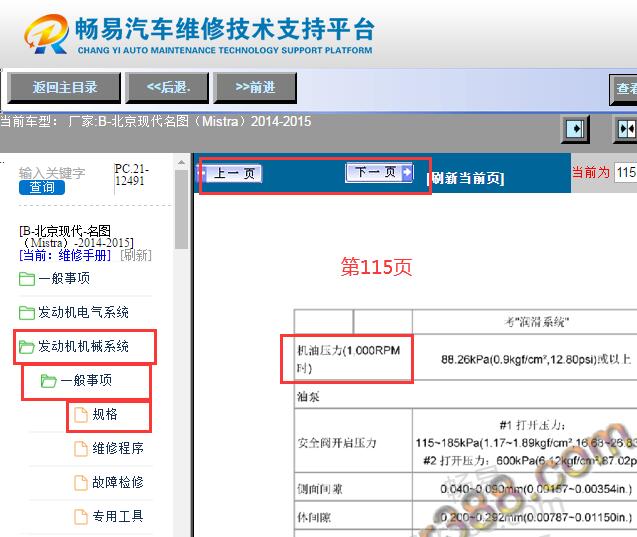
Task: Click the 油泵 table row
Action: tap(466, 396)
